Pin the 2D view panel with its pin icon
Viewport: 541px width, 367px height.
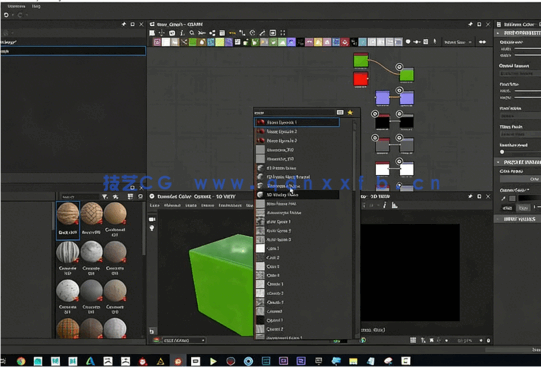470,196
